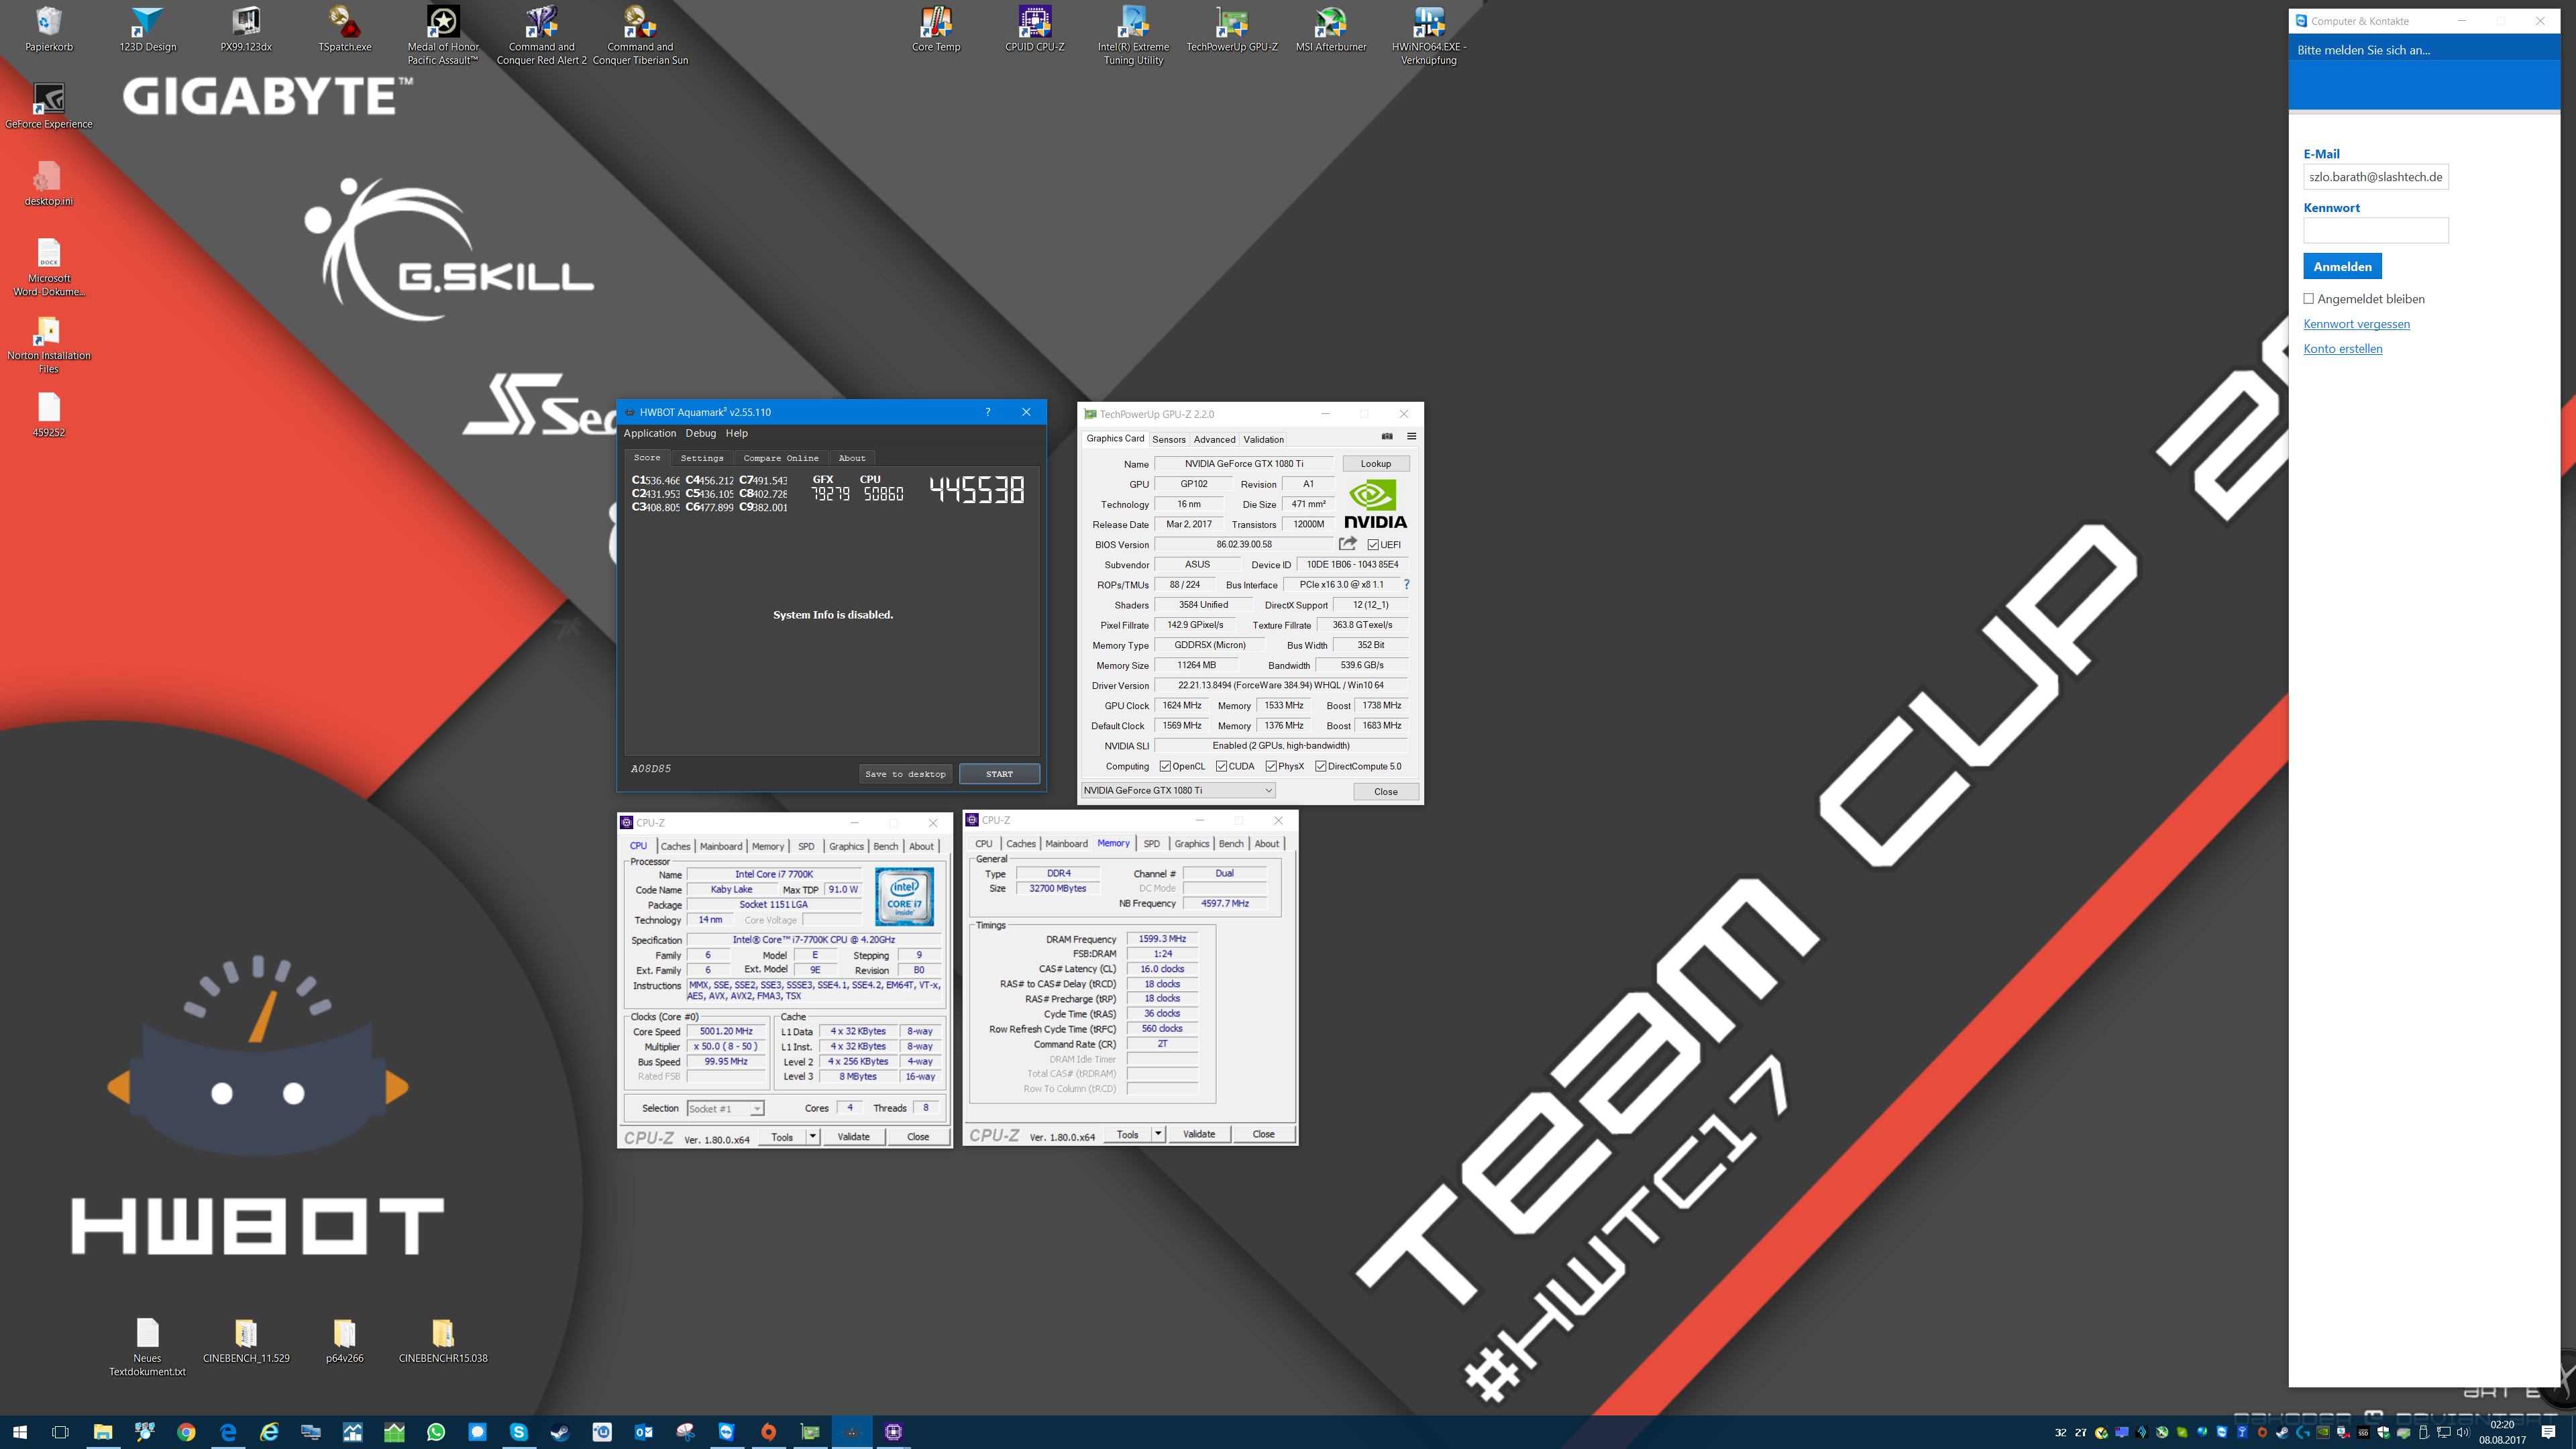This screenshot has height=1449, width=2576.
Task: Expand the GPU selection dropdown in GPU-Z
Action: pos(1178,790)
